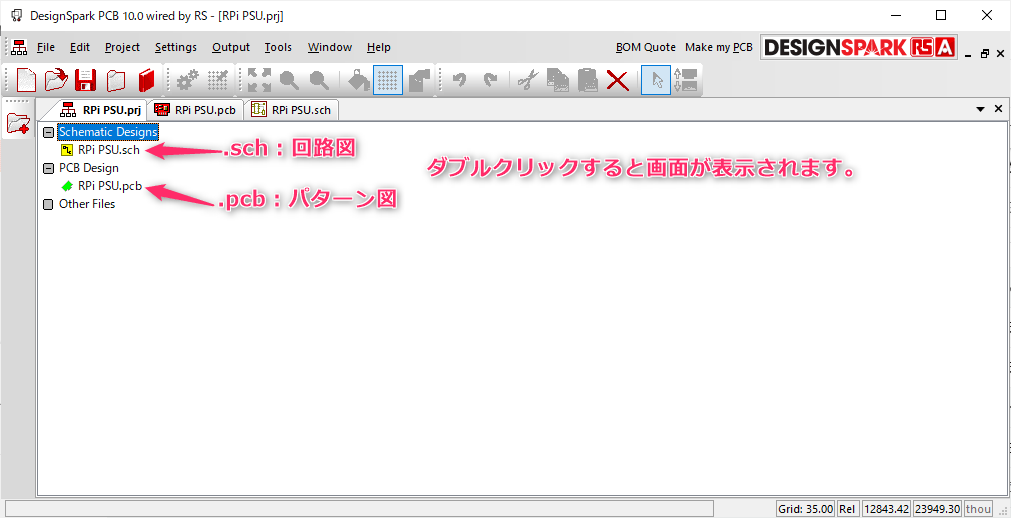Click the thou units status field

tap(978, 508)
